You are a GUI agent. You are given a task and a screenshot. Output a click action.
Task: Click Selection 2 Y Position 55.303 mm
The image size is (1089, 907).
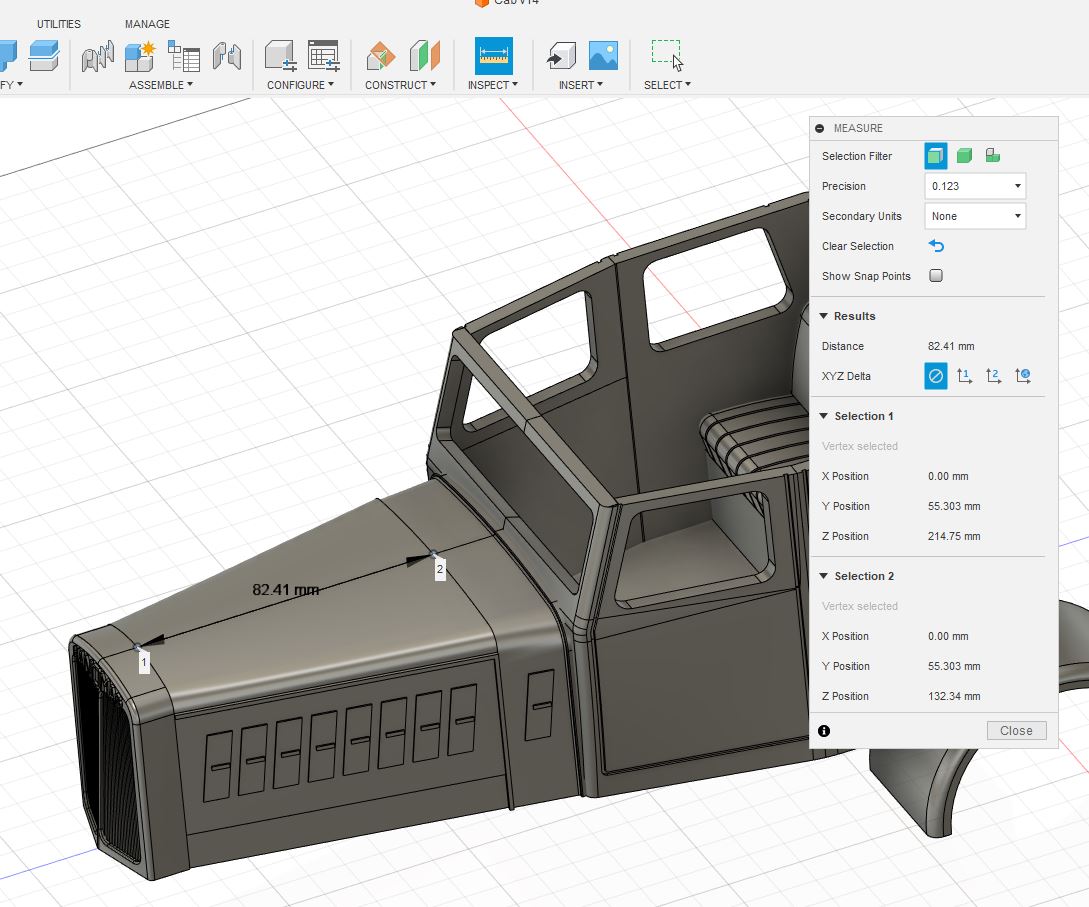point(954,666)
